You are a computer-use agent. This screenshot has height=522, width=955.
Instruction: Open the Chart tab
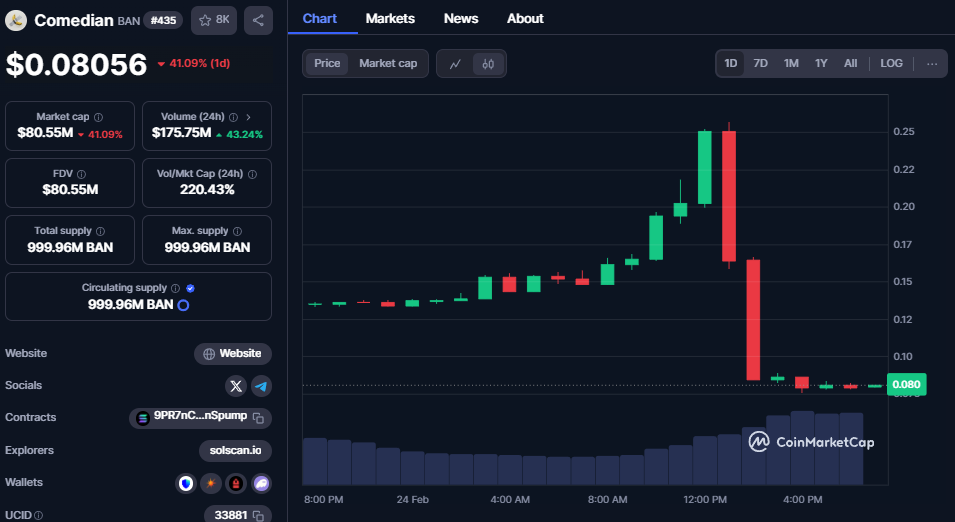(320, 18)
